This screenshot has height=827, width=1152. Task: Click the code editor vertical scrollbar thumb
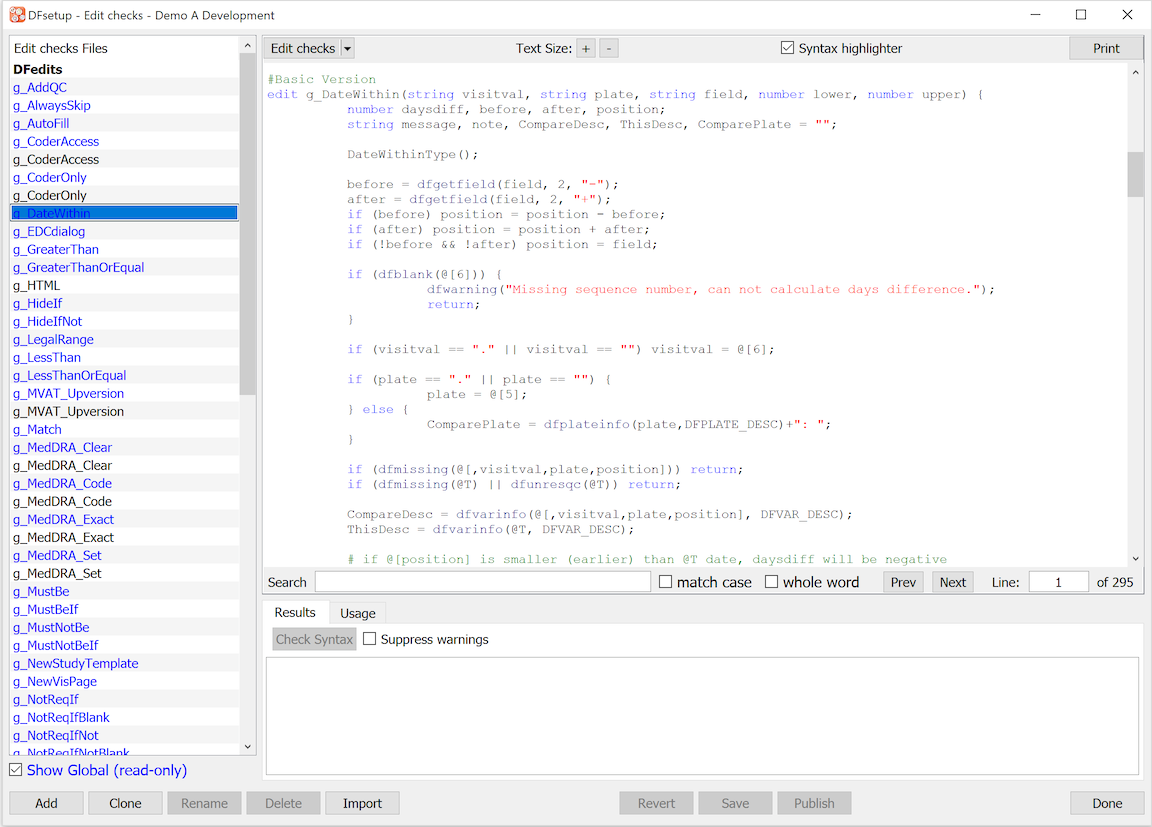pyautogui.click(x=1135, y=174)
